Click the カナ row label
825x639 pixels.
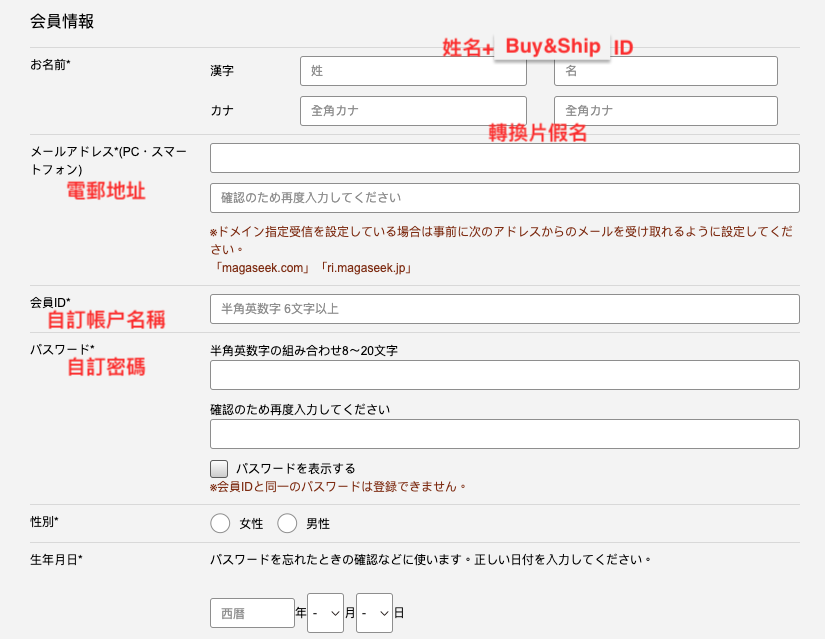point(222,111)
